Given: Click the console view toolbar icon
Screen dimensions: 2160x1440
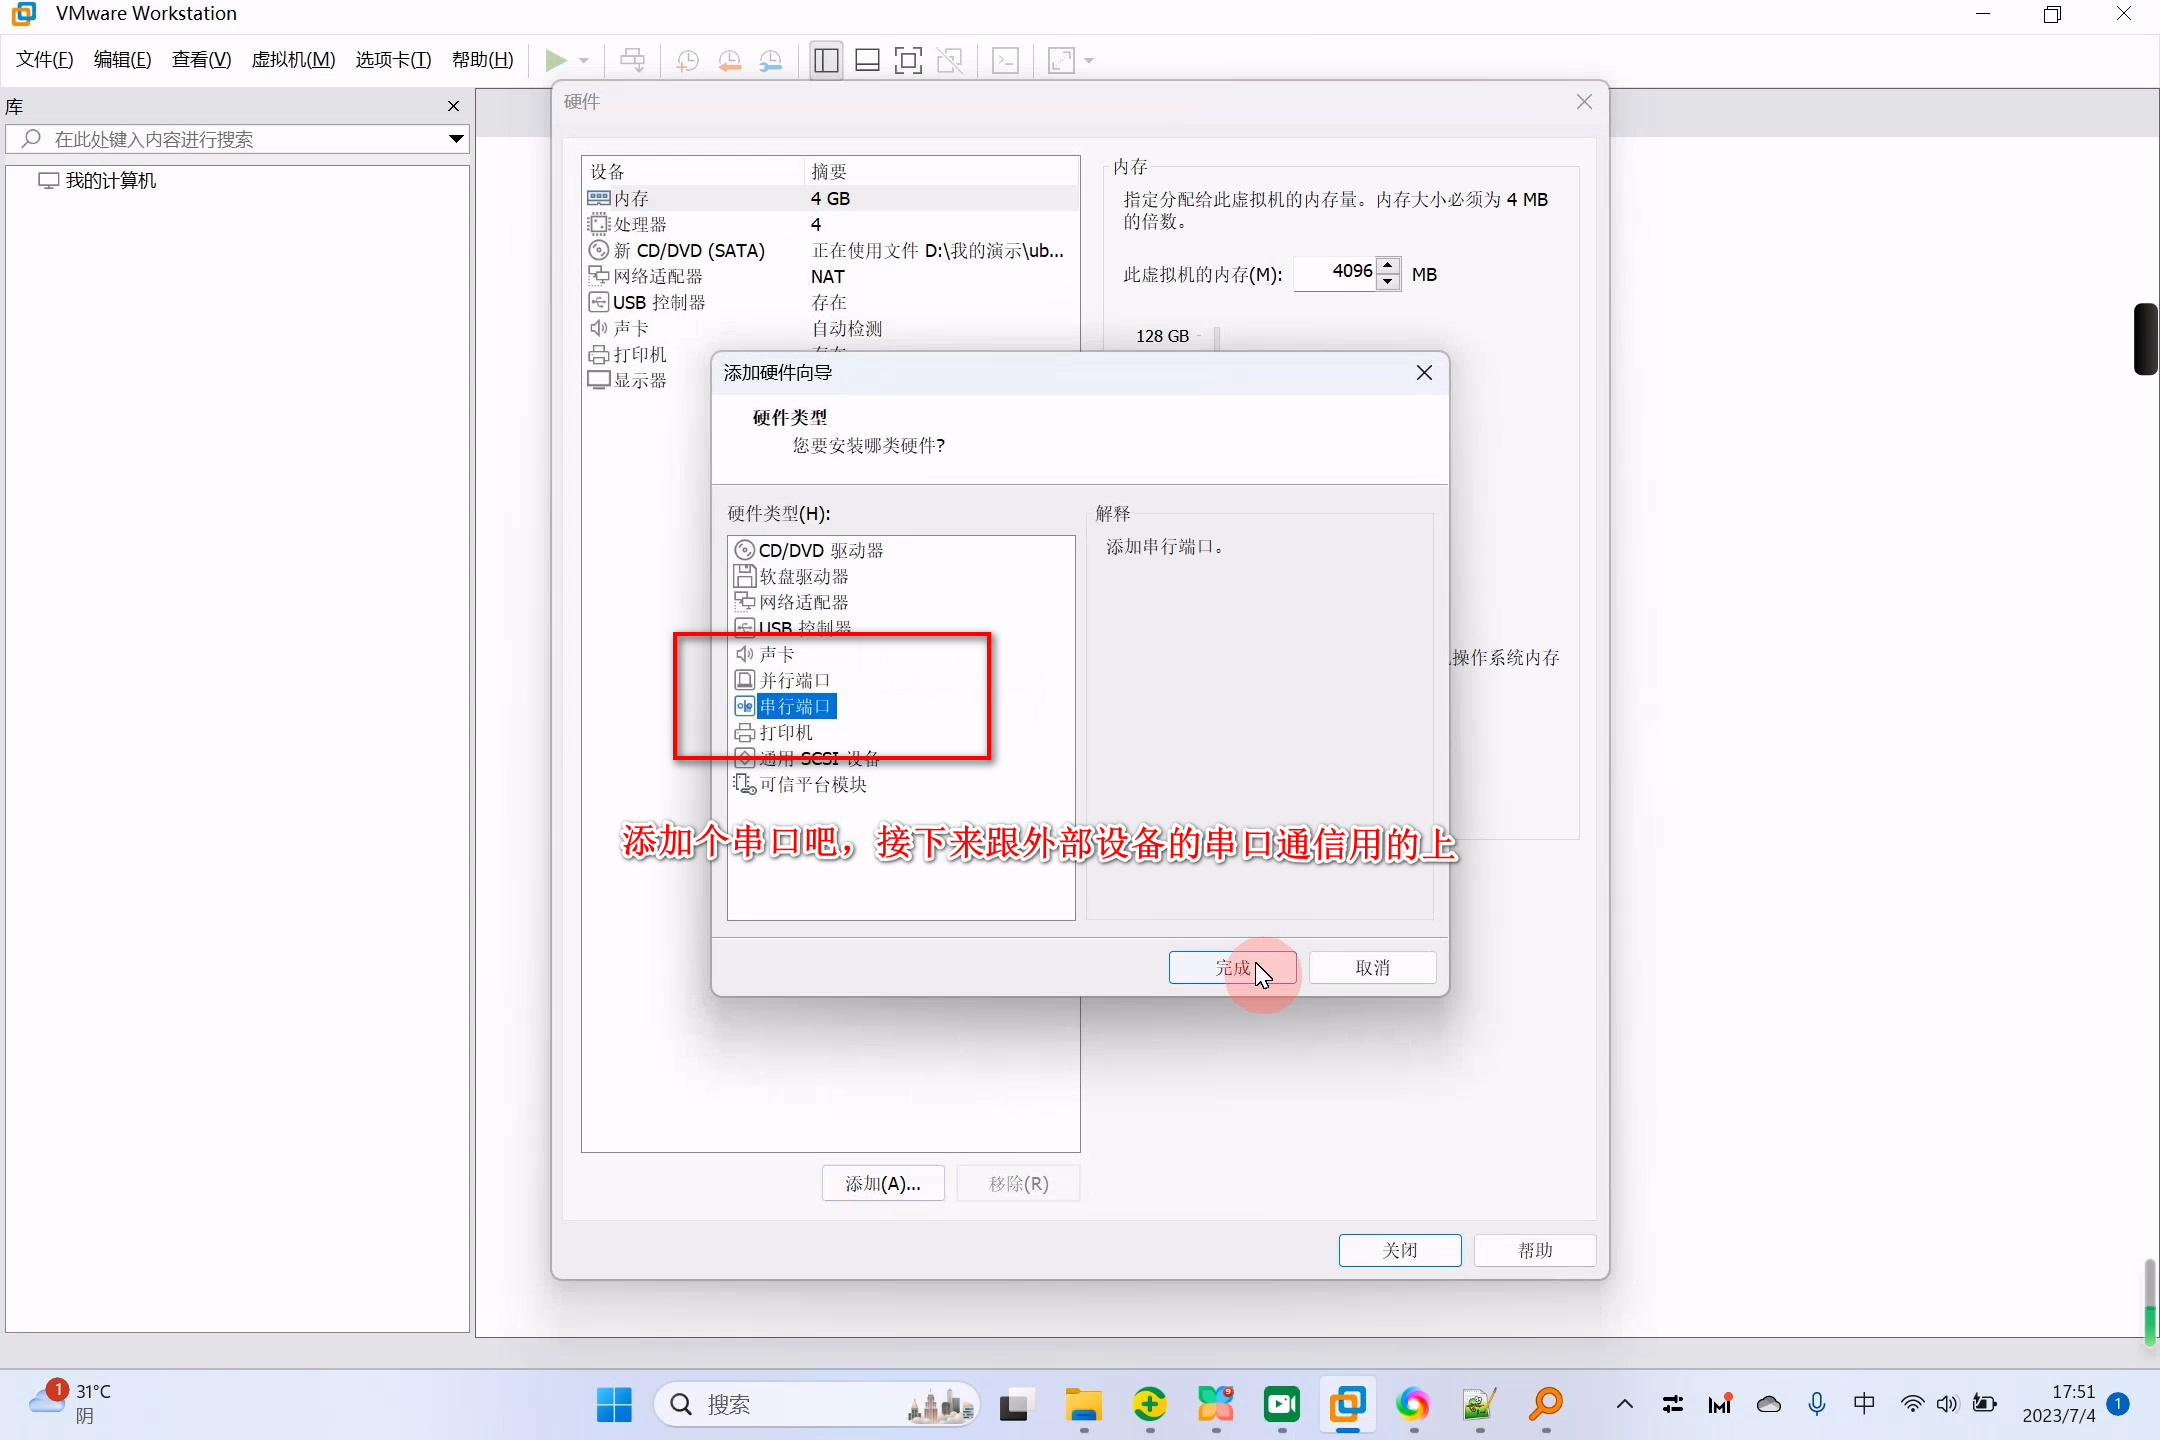Looking at the screenshot, I should [1005, 61].
